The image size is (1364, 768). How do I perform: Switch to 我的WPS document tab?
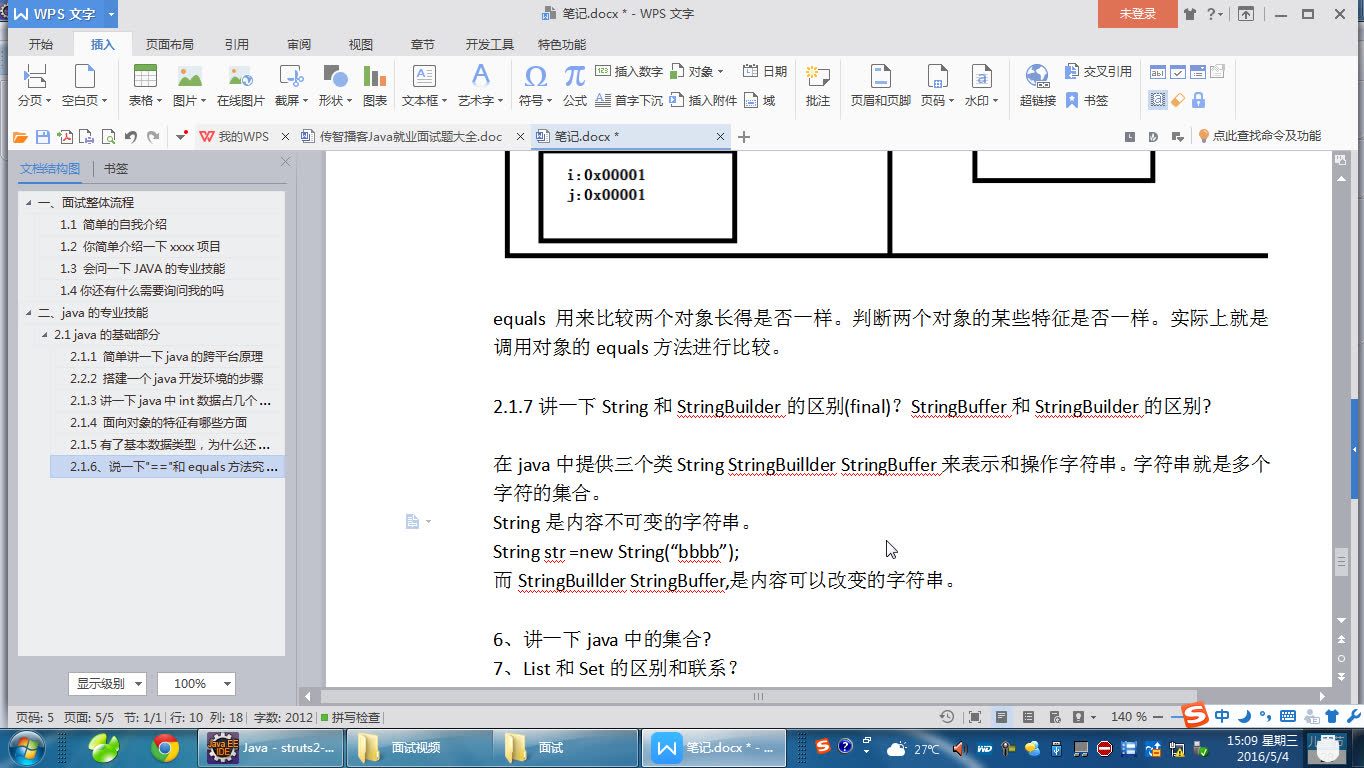pos(244,137)
